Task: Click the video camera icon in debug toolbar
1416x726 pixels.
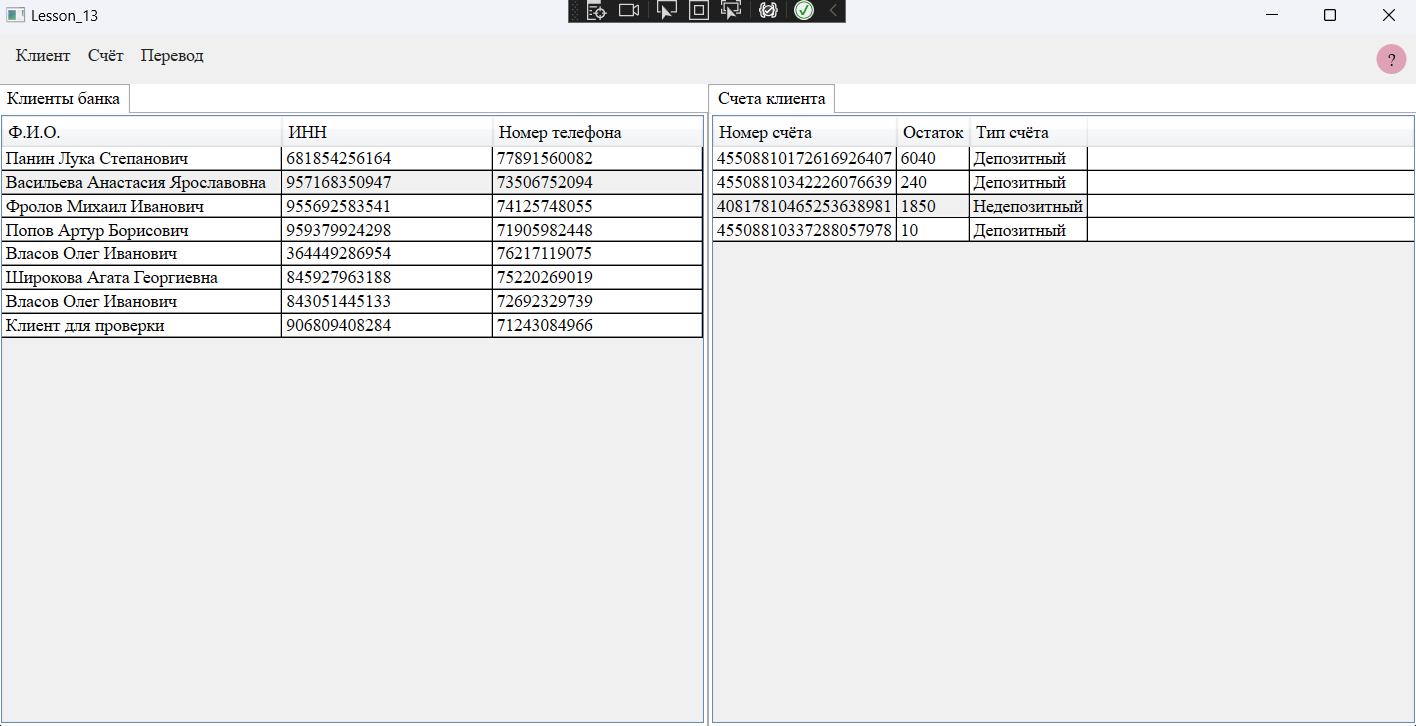Action: 629,11
